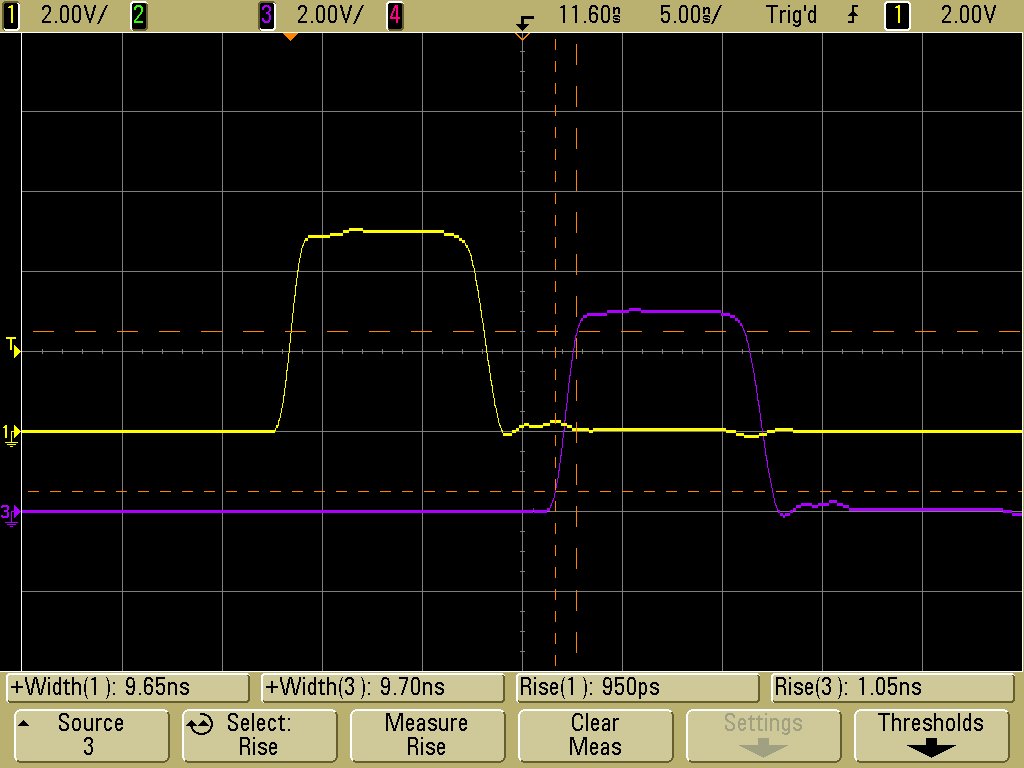Click the rising edge trigger slope icon
This screenshot has height=768, width=1024.
point(853,15)
